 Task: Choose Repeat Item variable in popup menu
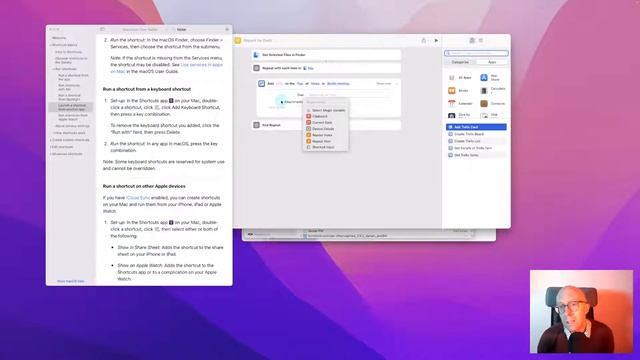pos(325,141)
